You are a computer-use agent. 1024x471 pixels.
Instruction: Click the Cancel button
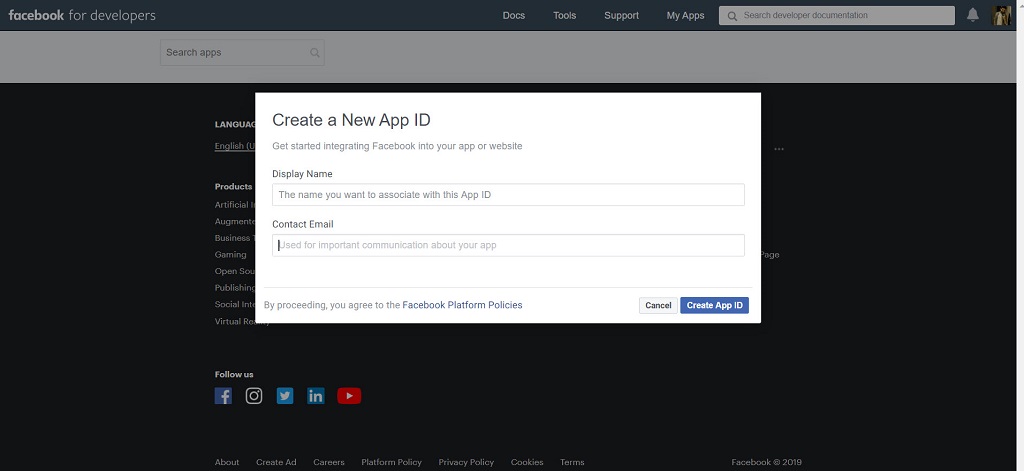658,305
